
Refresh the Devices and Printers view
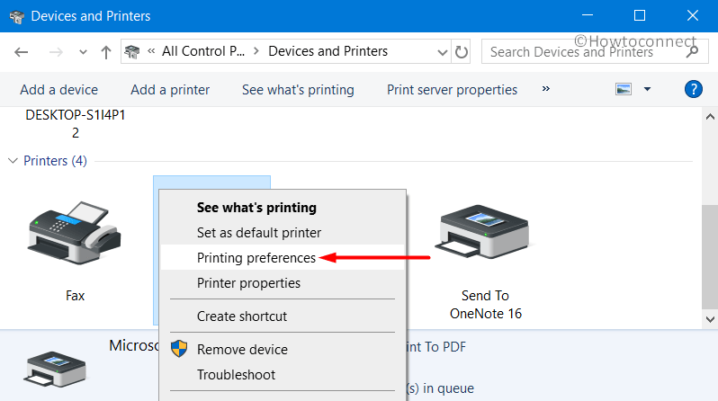click(461, 52)
